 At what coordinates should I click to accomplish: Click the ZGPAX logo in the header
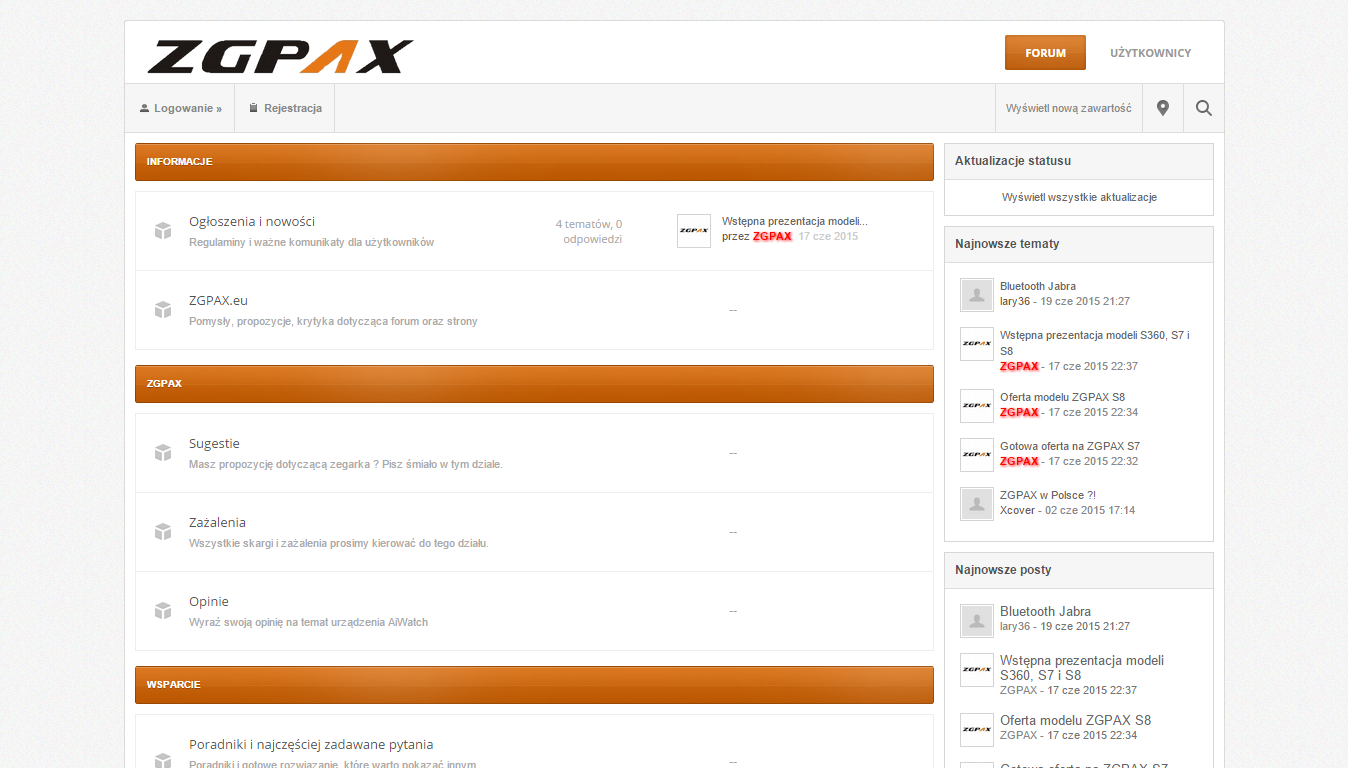pos(280,57)
